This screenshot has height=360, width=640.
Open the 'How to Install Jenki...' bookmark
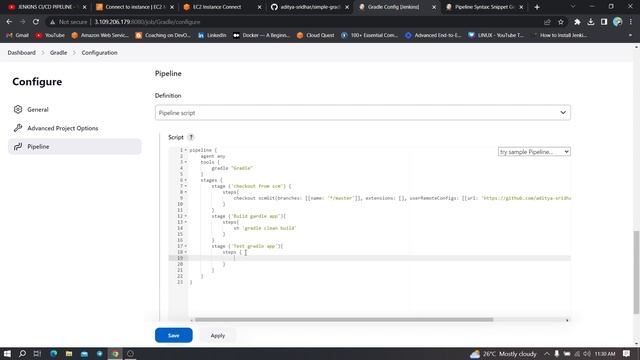click(560, 36)
